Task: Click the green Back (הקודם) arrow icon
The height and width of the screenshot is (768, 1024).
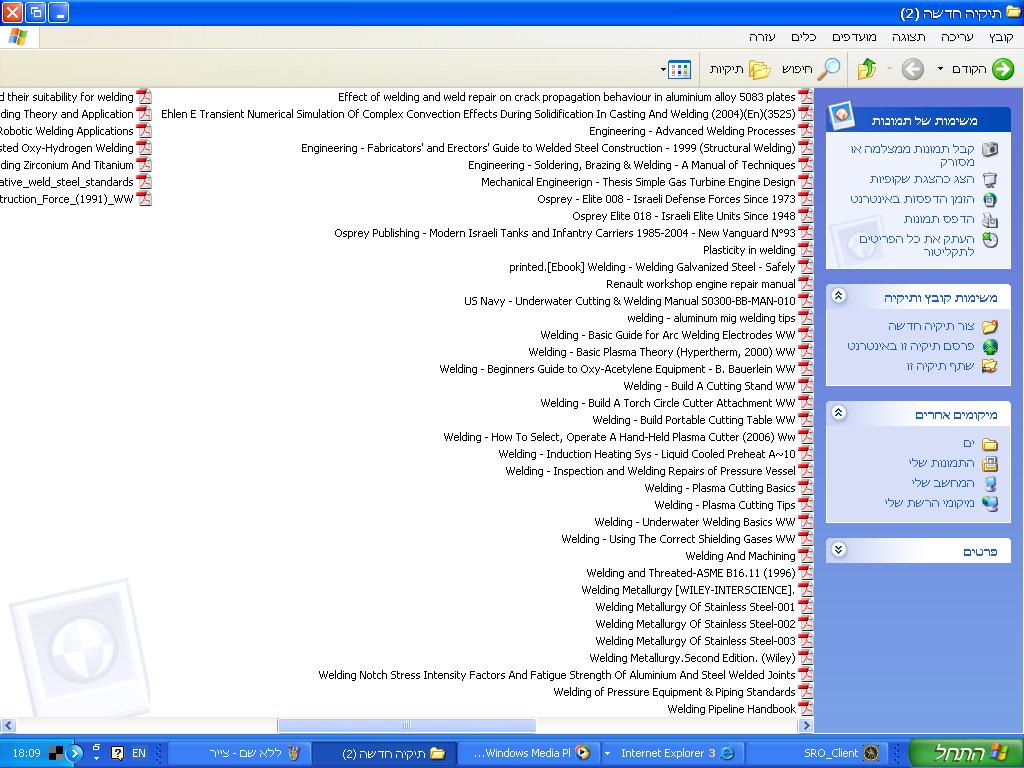Action: click(1002, 69)
